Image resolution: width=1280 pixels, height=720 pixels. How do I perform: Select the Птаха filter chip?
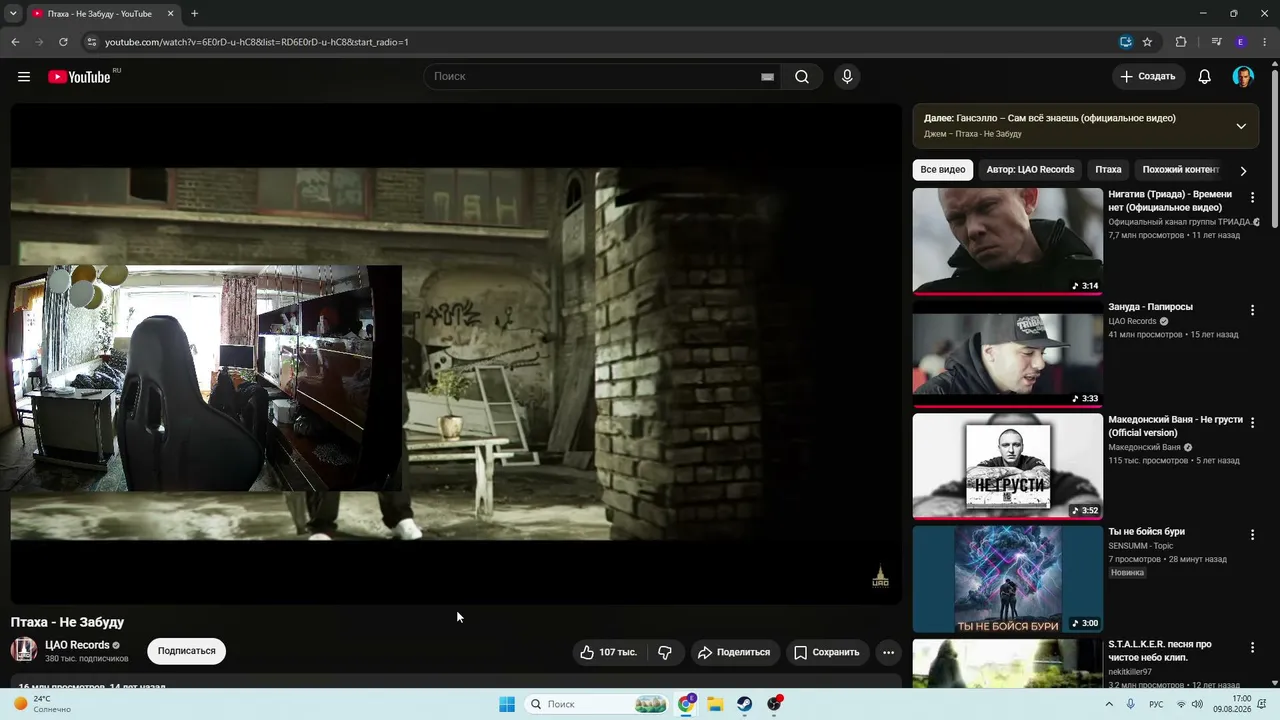1108,170
